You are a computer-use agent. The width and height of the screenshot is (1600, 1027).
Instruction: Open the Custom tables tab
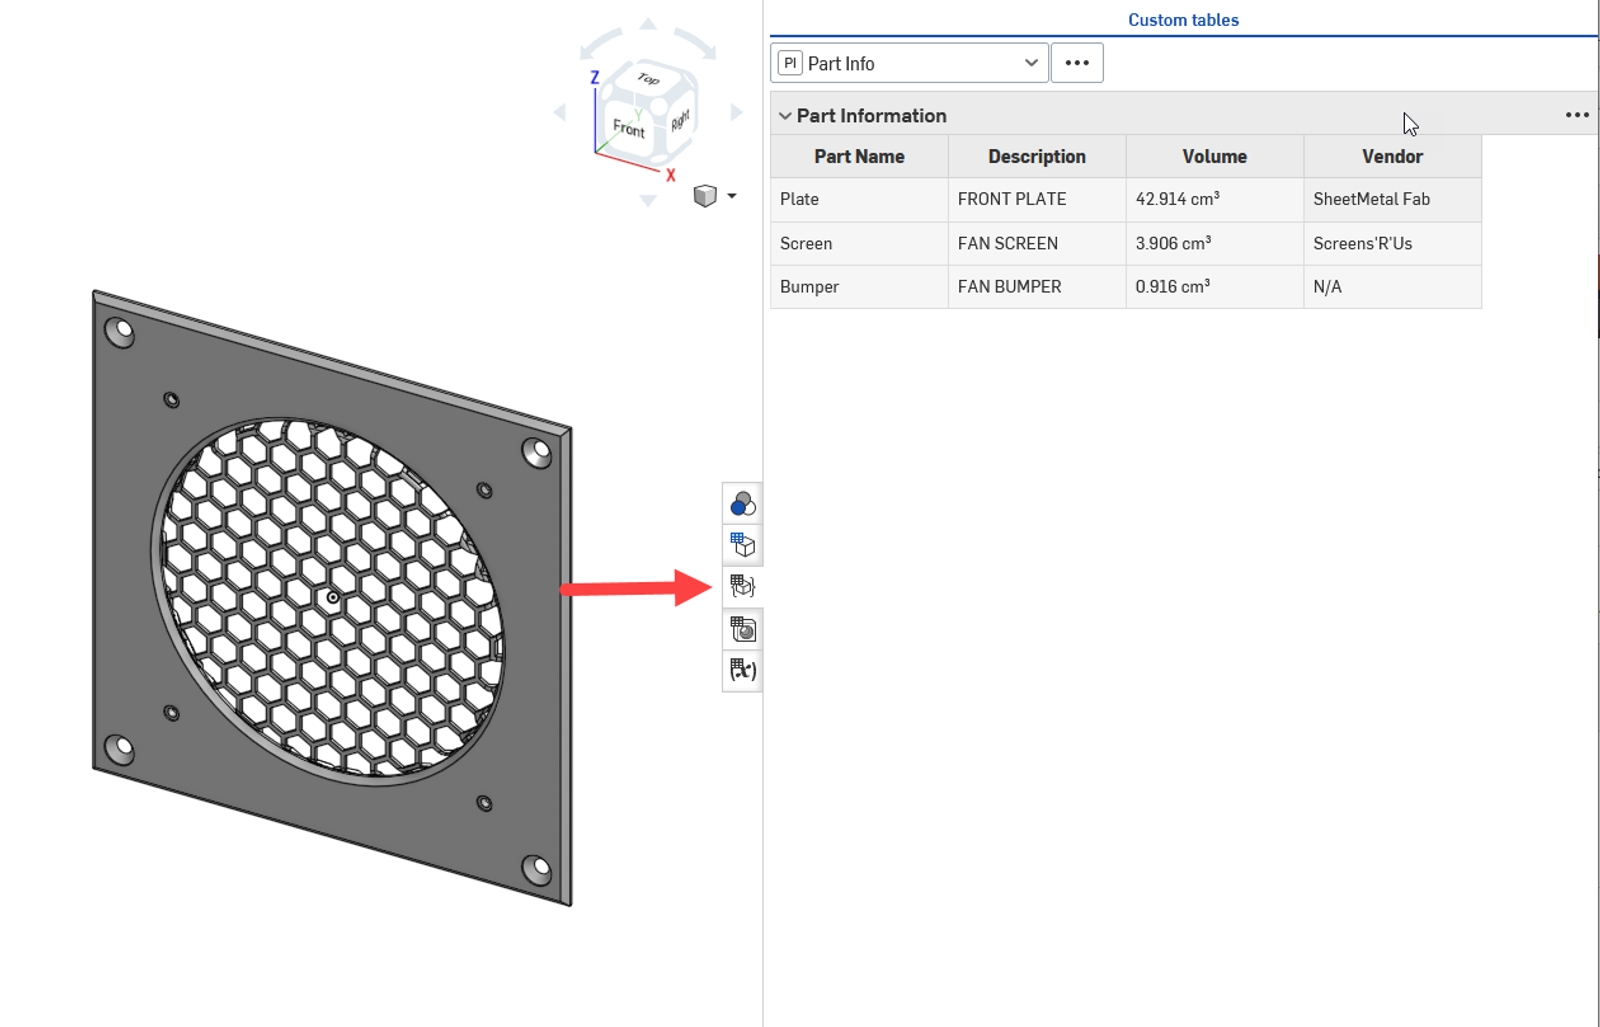point(1183,20)
